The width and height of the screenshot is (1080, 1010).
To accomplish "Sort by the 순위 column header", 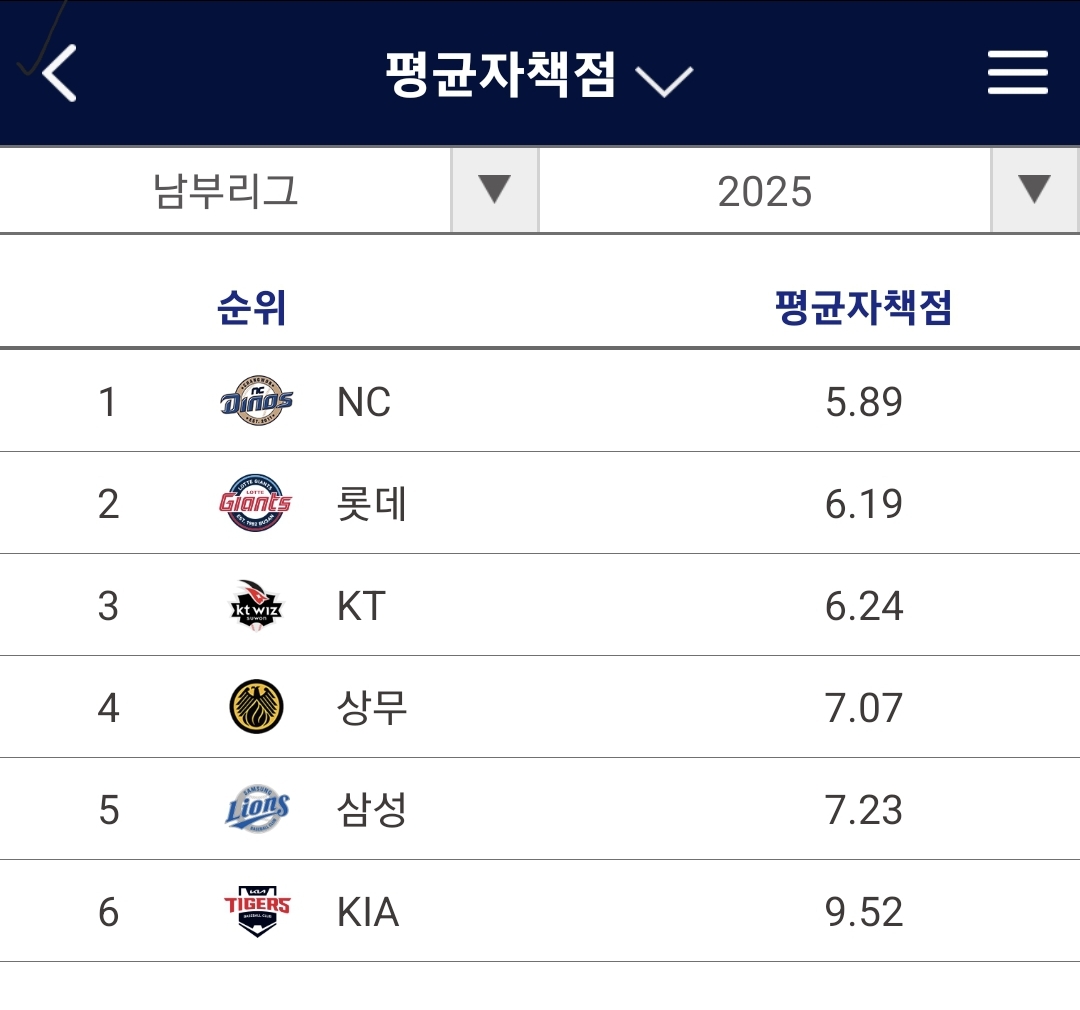I will [x=252, y=308].
